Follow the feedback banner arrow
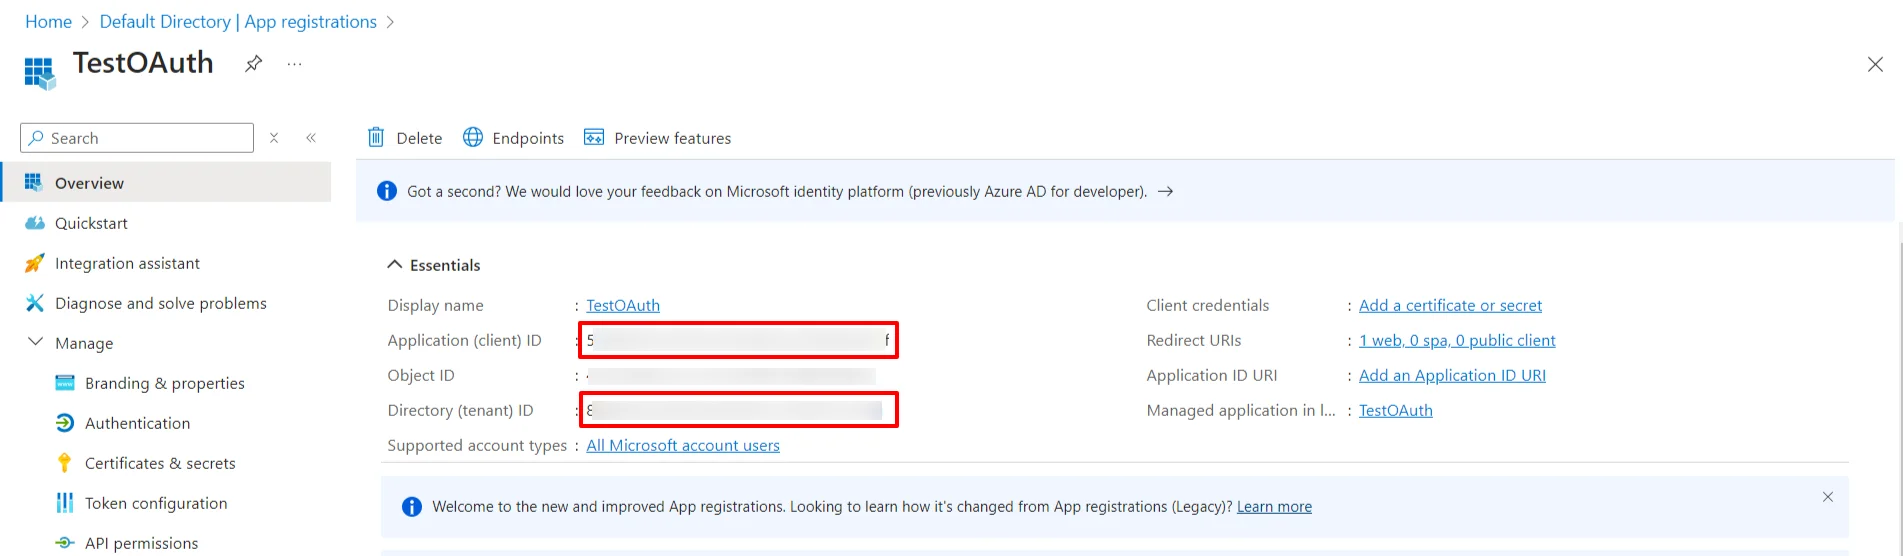Image resolution: width=1903 pixels, height=556 pixels. [x=1165, y=191]
